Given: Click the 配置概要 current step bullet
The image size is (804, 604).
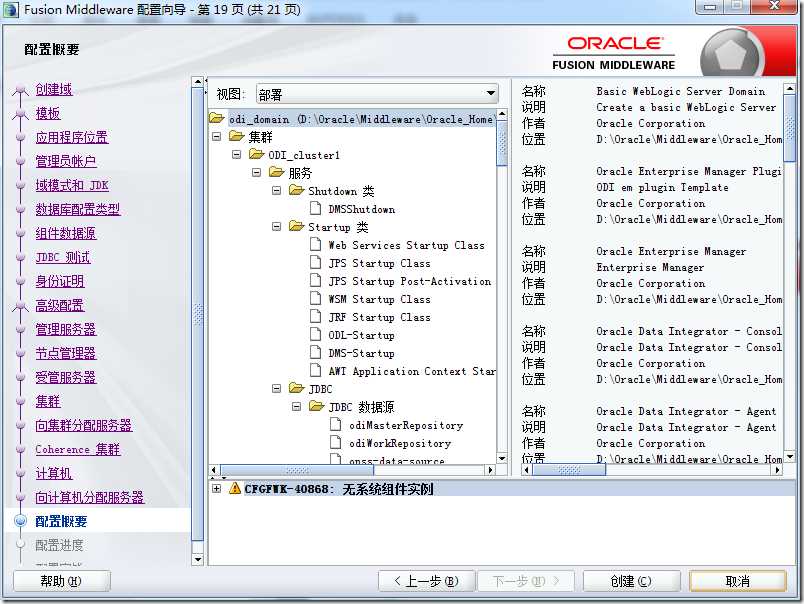Looking at the screenshot, I should point(21,521).
